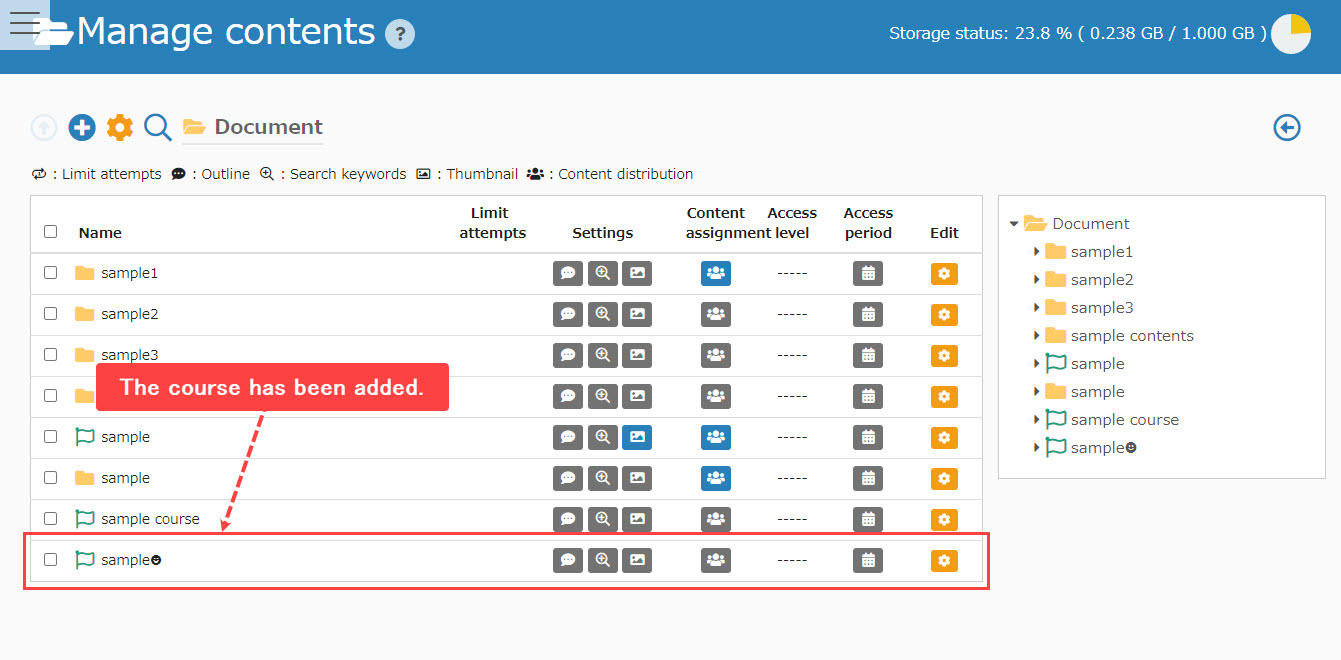Open content assignment for sample1
The height and width of the screenshot is (660, 1341).
click(715, 273)
